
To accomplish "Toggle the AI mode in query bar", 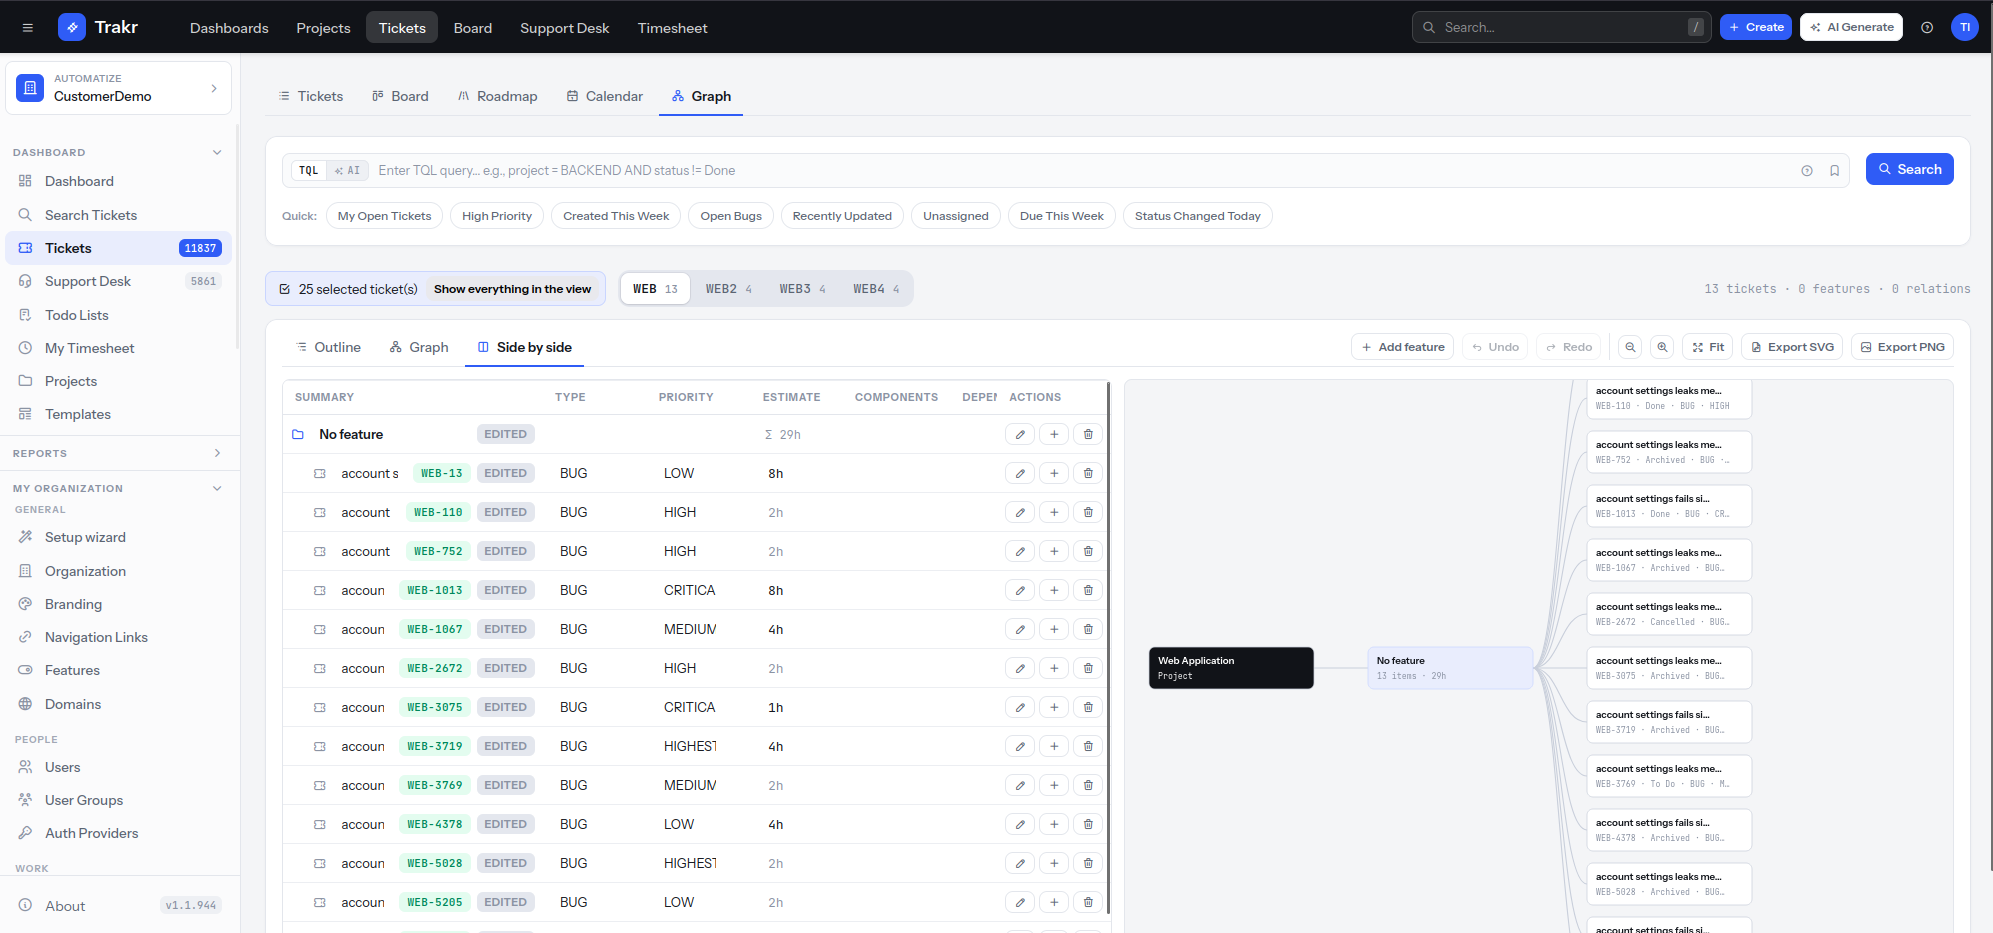I will pos(348,171).
